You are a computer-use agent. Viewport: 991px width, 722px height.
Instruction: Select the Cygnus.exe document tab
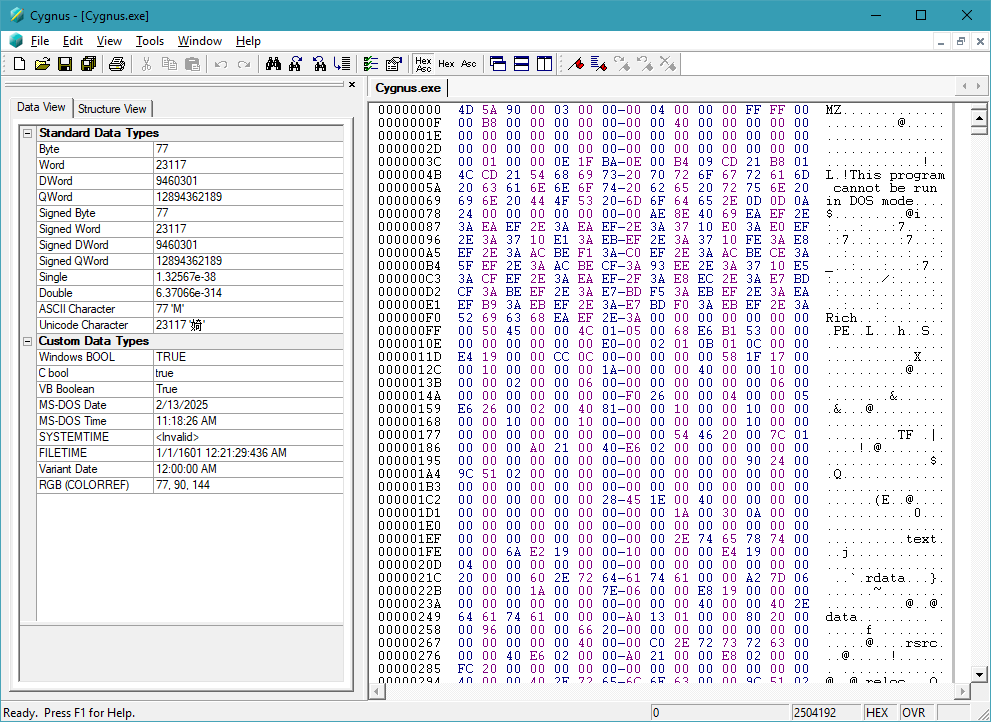pyautogui.click(x=408, y=88)
